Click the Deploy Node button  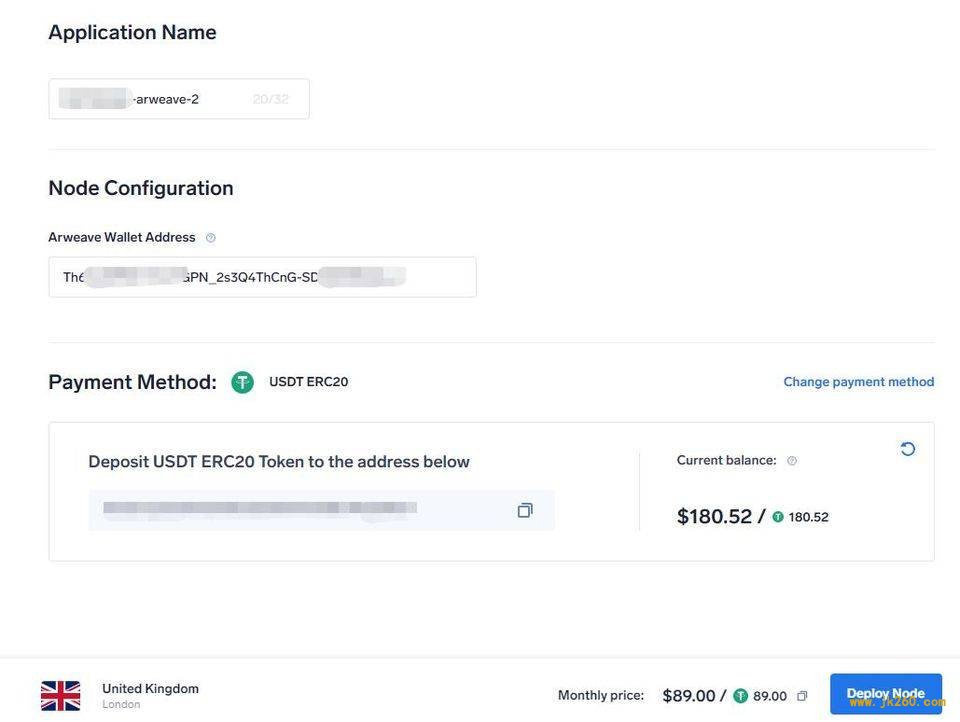coord(886,694)
